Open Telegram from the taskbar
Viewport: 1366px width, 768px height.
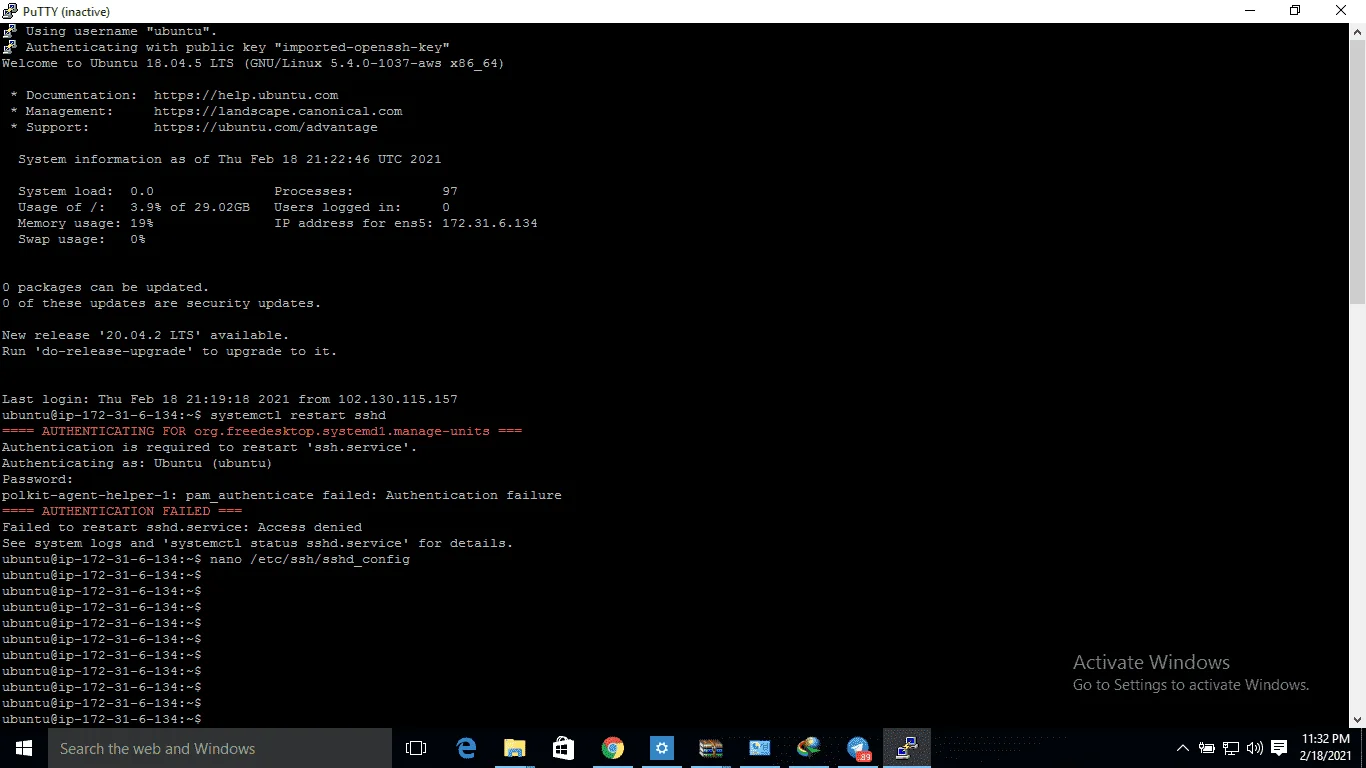[858, 748]
